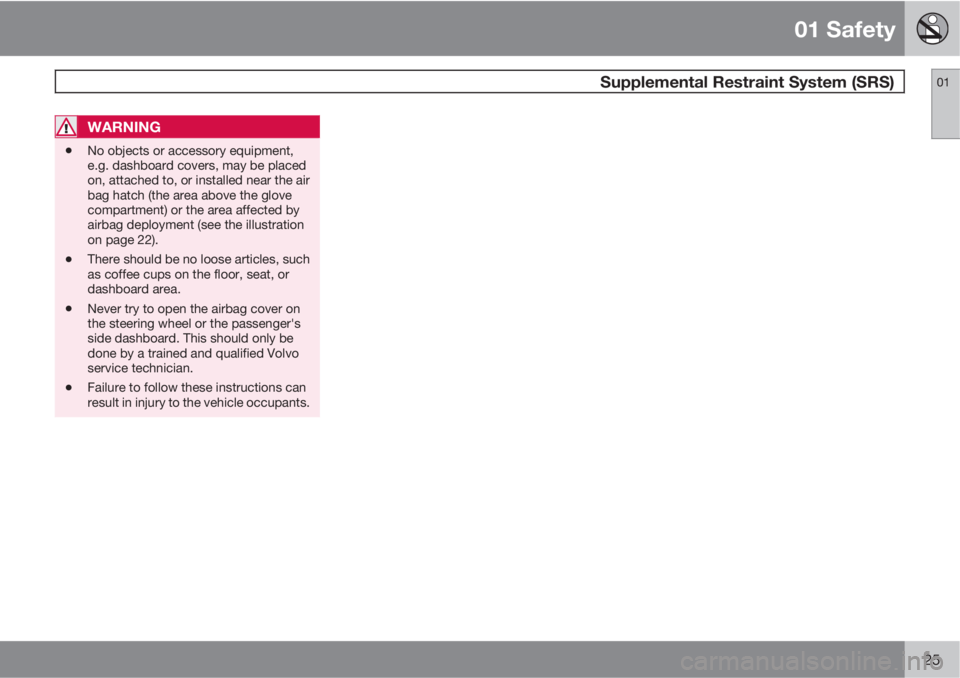The width and height of the screenshot is (960, 678).
Task: Click bullet about opening the airbag cover
Action: 194,339
